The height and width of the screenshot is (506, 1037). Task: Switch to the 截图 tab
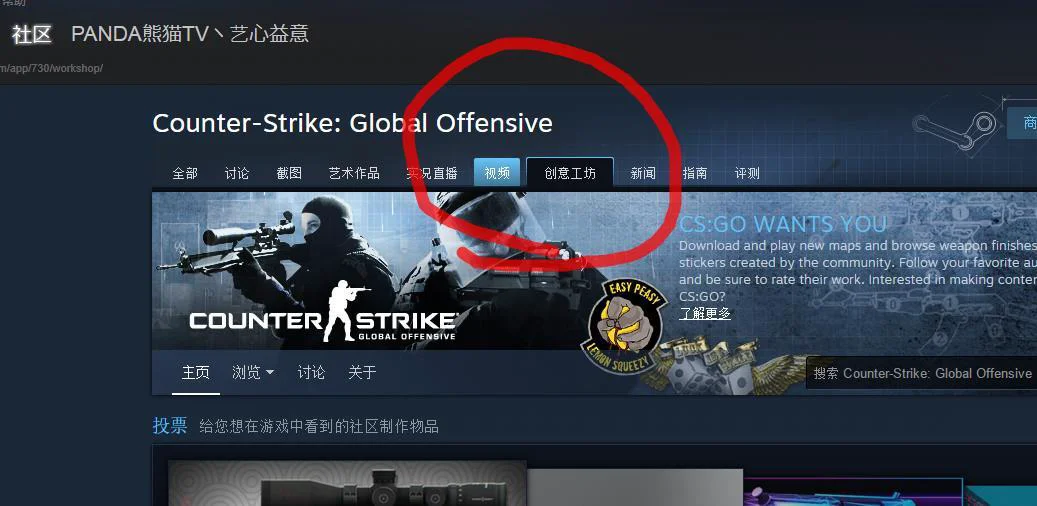[289, 173]
